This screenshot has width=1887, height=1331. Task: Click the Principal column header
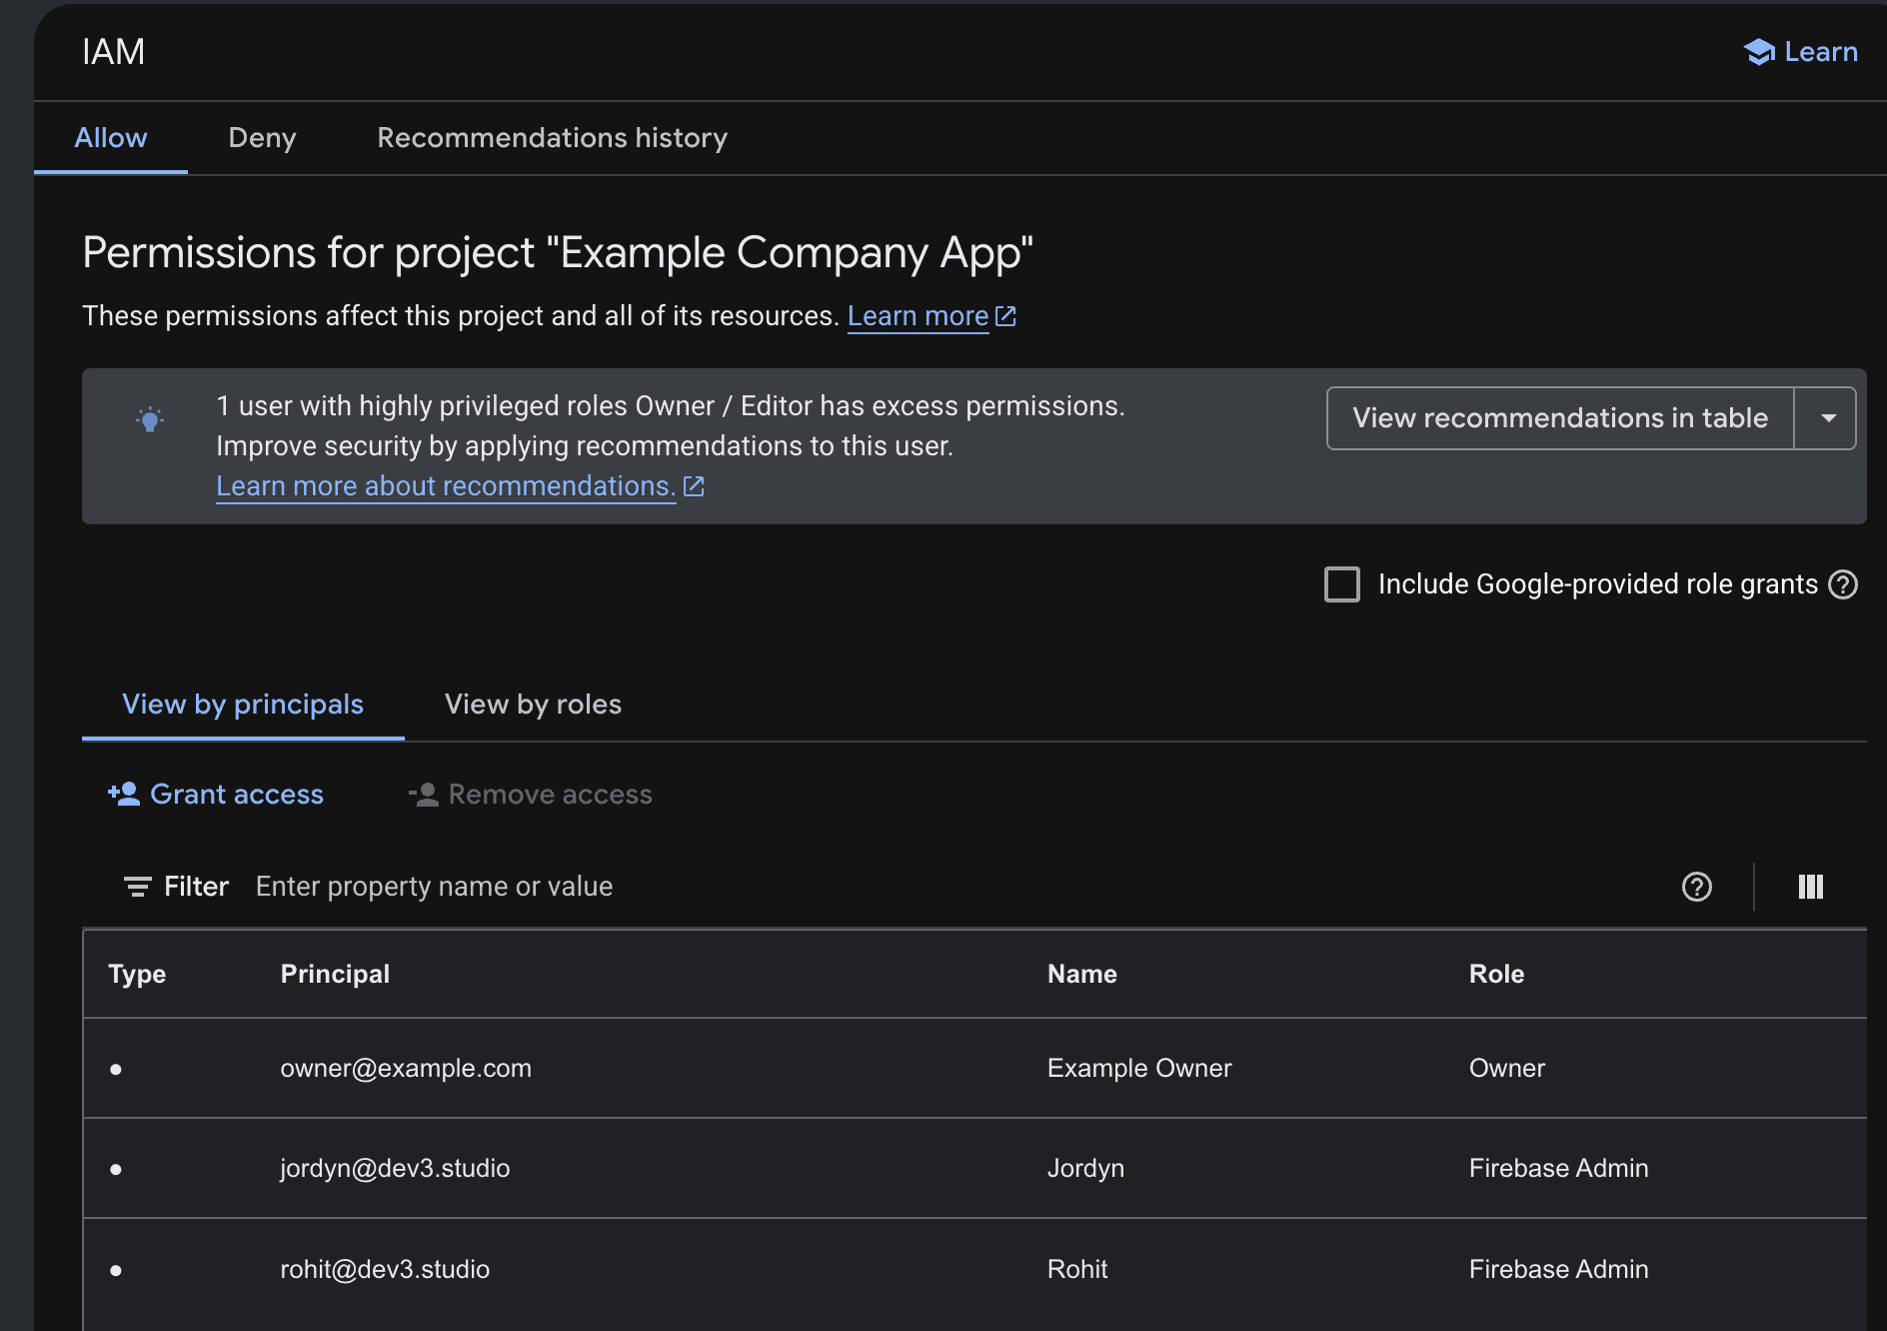tap(335, 974)
